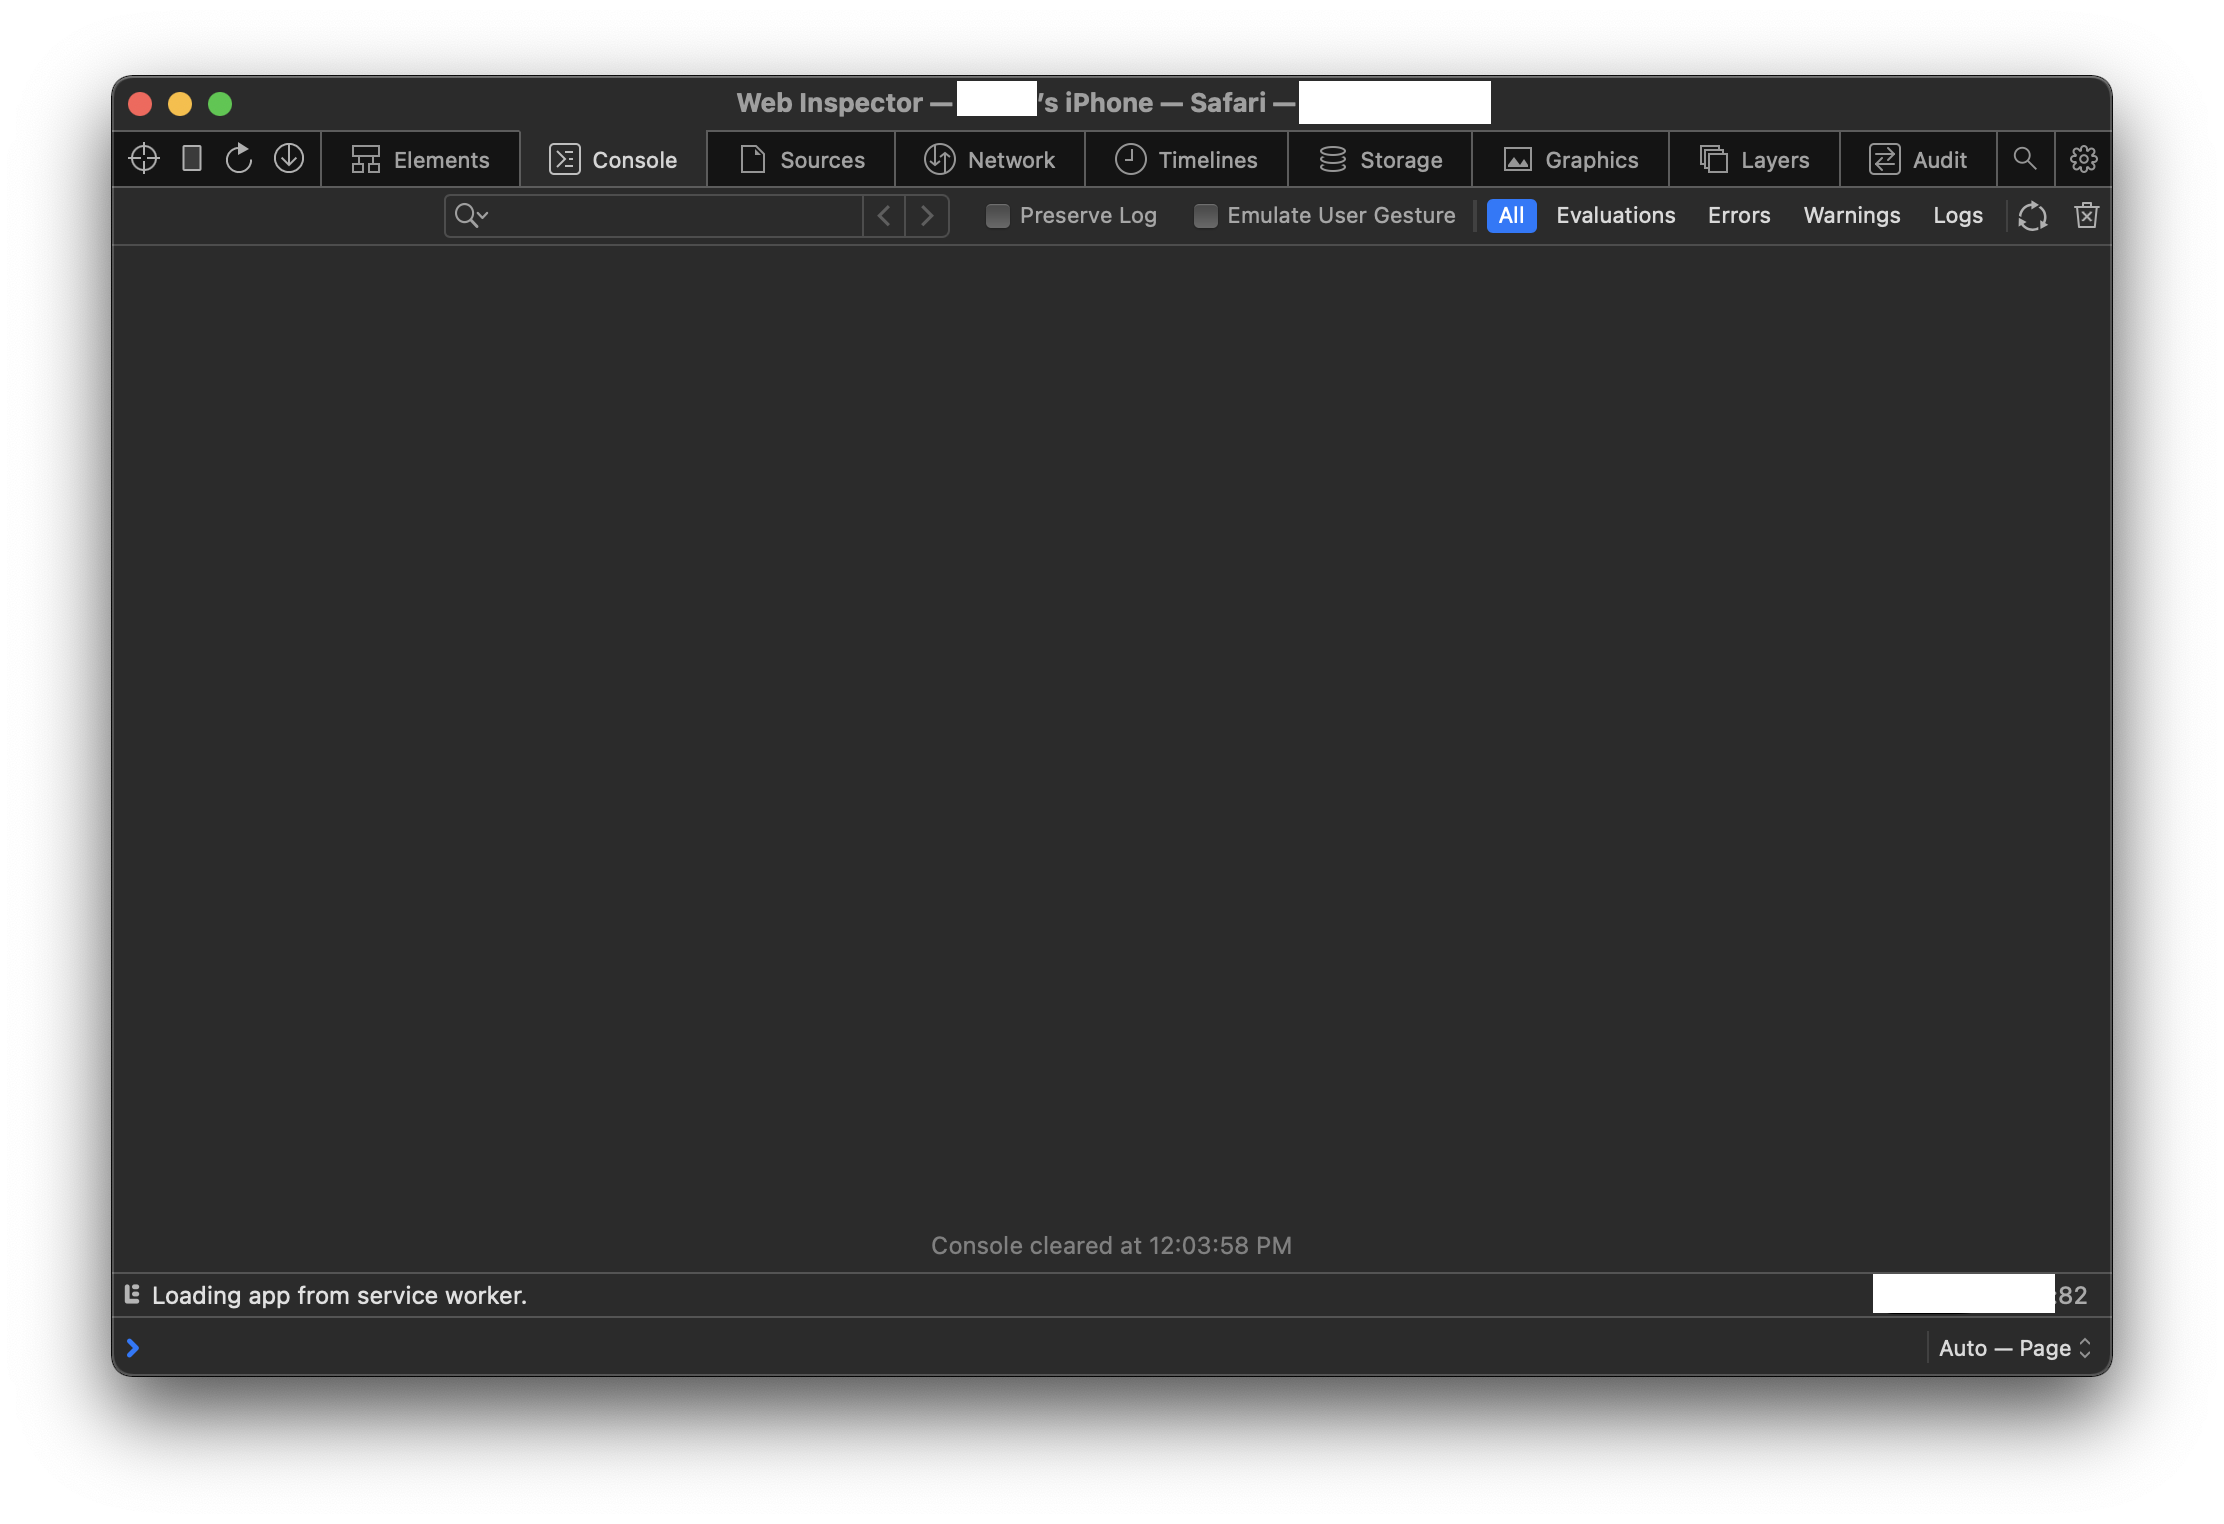2224x1524 pixels.
Task: Switch to the Network tab
Action: (x=989, y=159)
